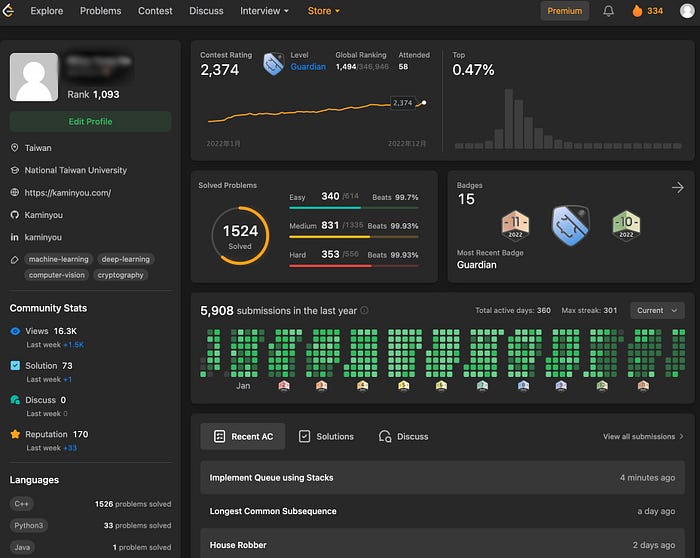Expand the Current year dropdown

(657, 310)
